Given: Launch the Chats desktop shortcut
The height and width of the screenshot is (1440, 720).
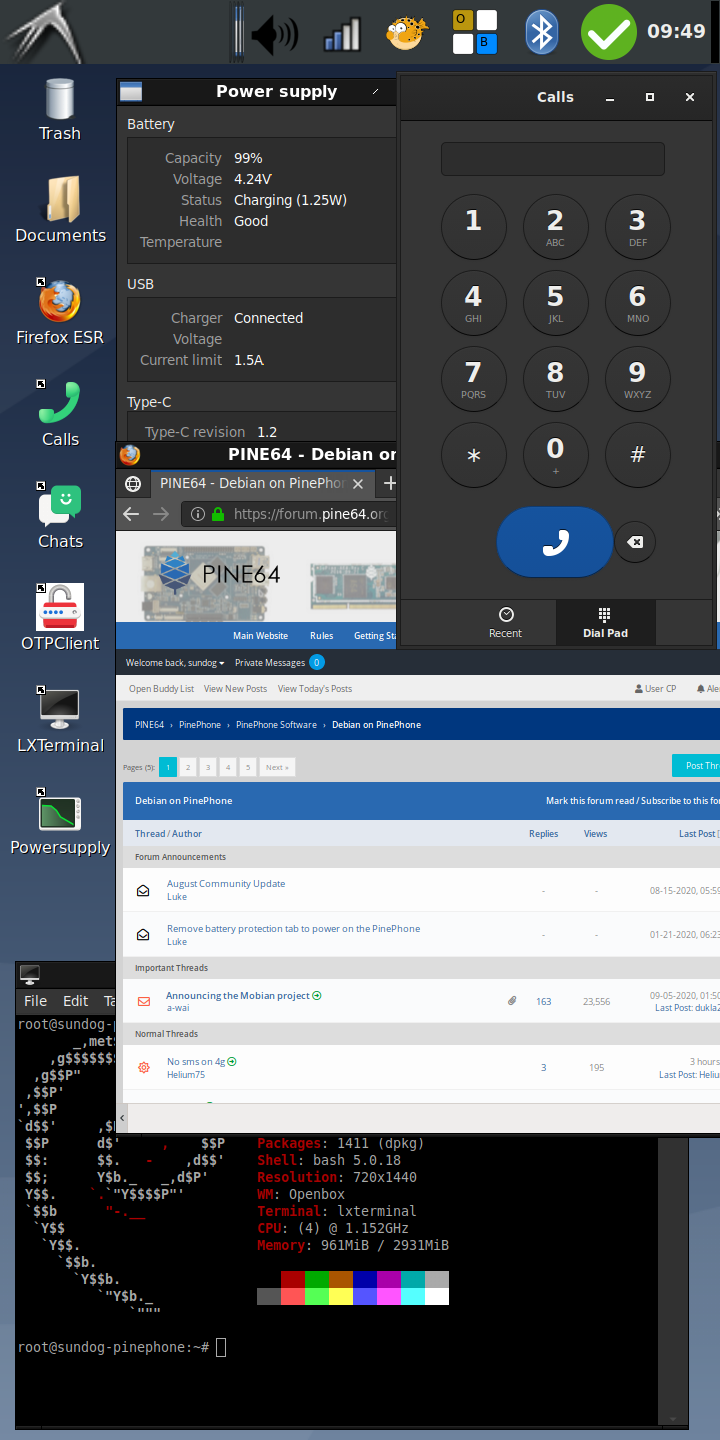Looking at the screenshot, I should (x=60, y=516).
